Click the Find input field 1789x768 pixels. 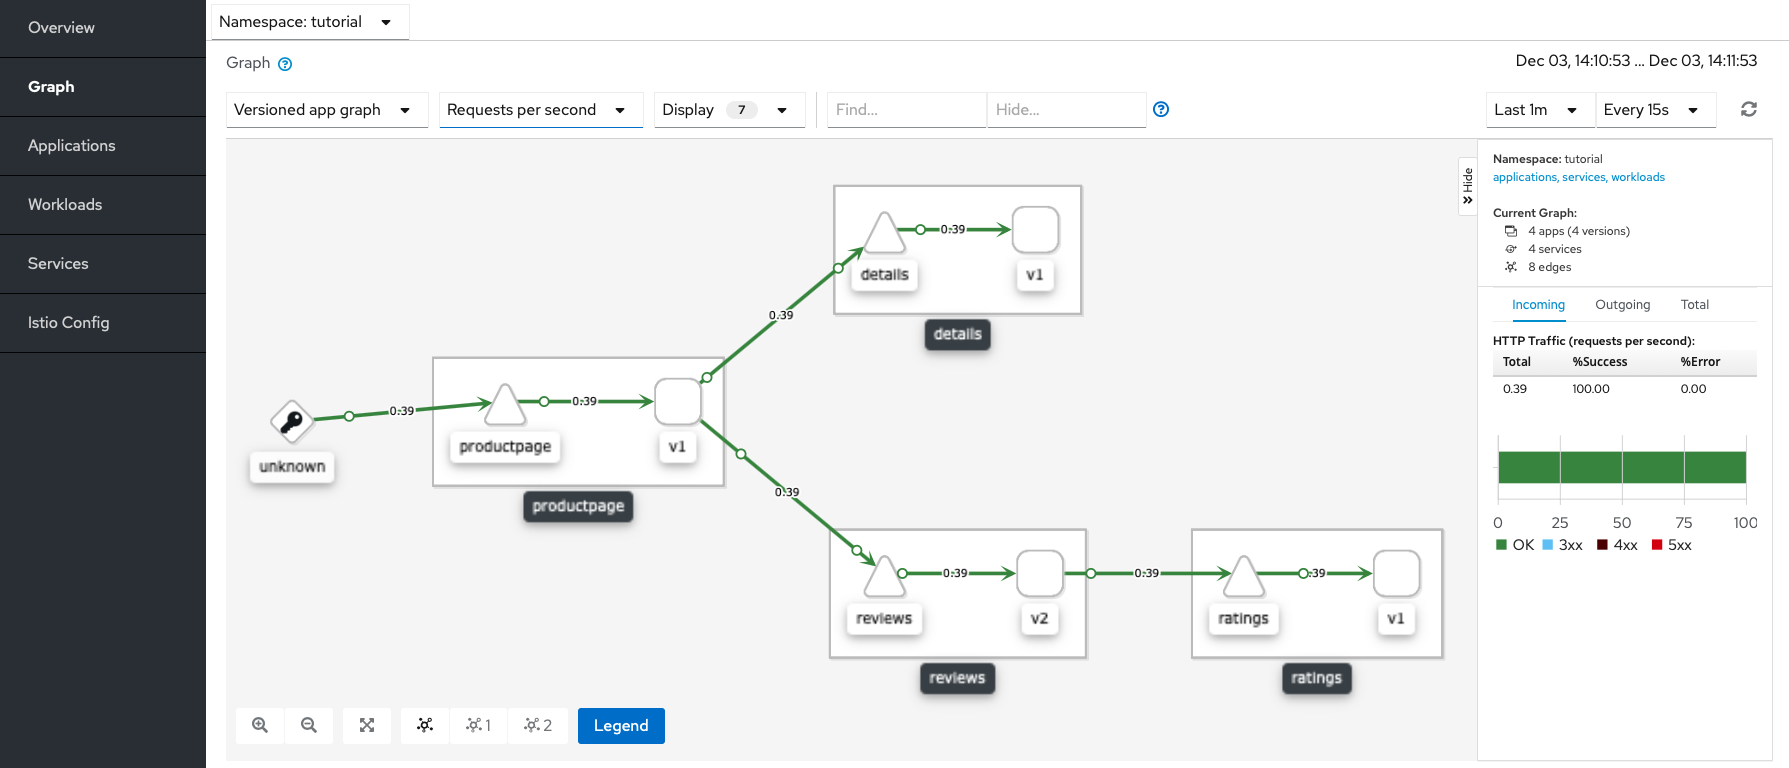(907, 110)
